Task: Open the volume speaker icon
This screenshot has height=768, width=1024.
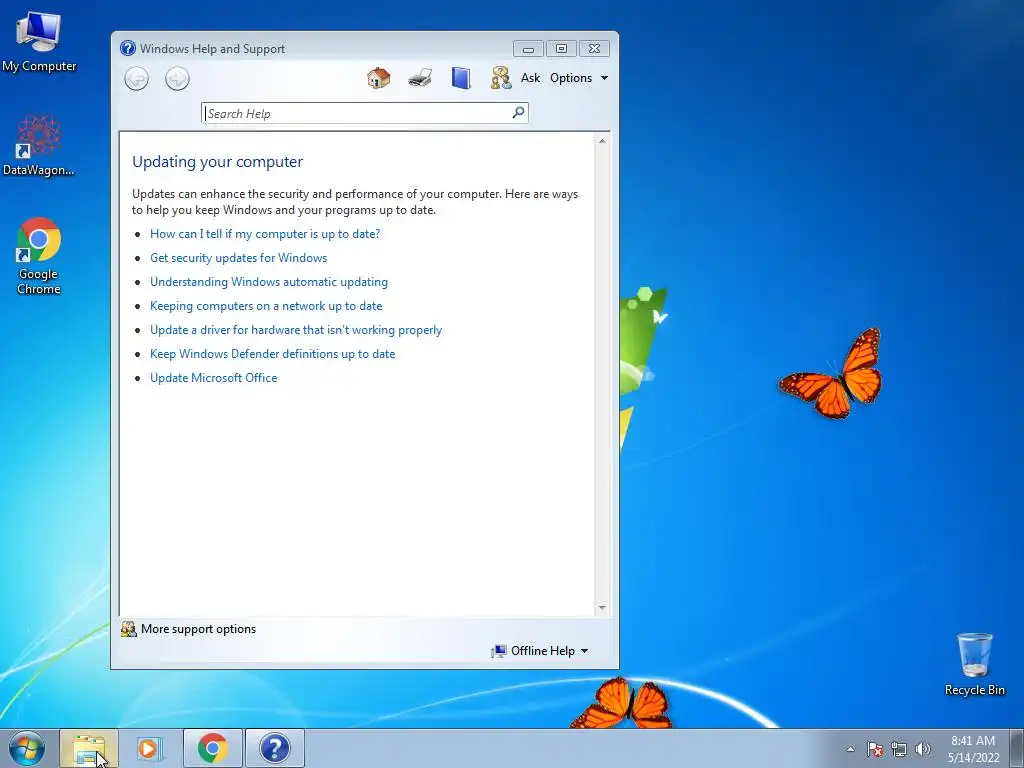Action: 923,749
